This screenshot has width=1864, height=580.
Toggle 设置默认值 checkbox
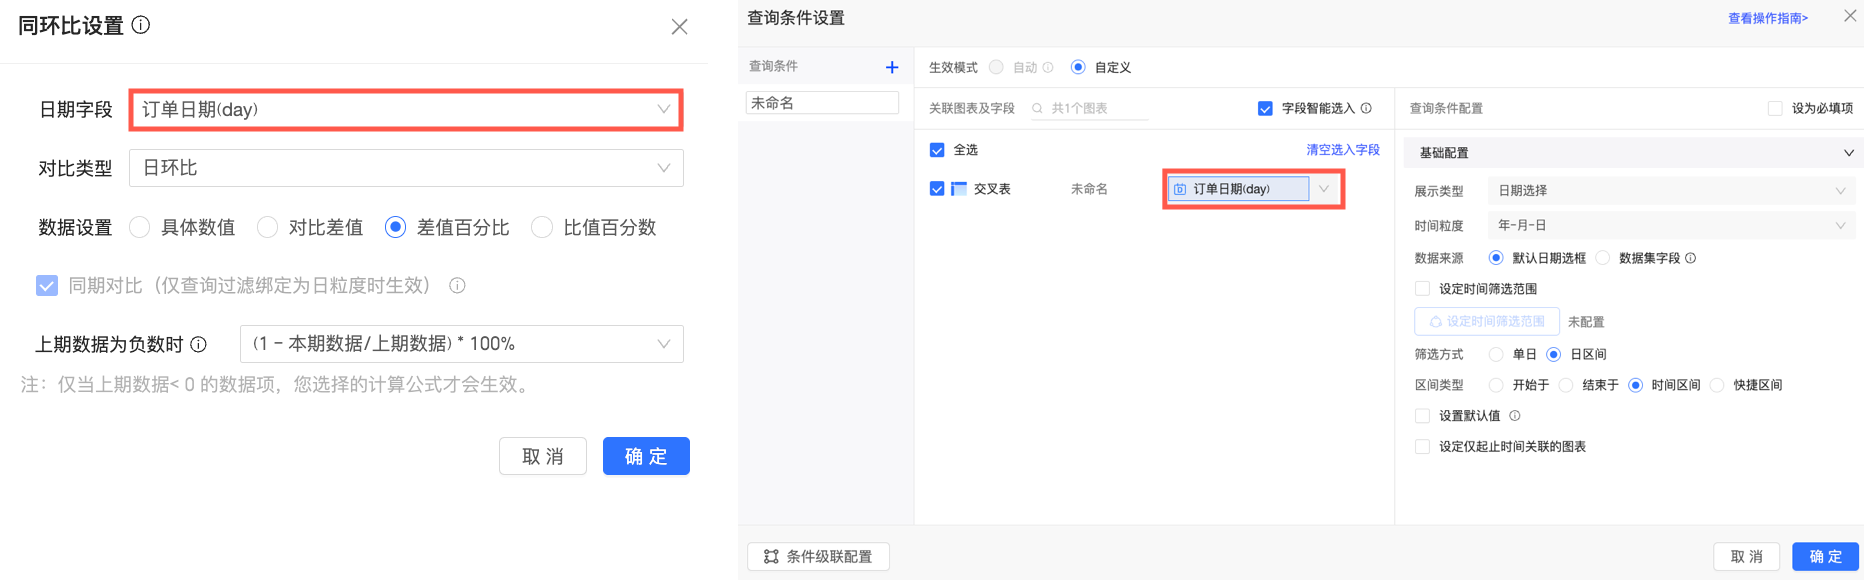[x=1422, y=416]
